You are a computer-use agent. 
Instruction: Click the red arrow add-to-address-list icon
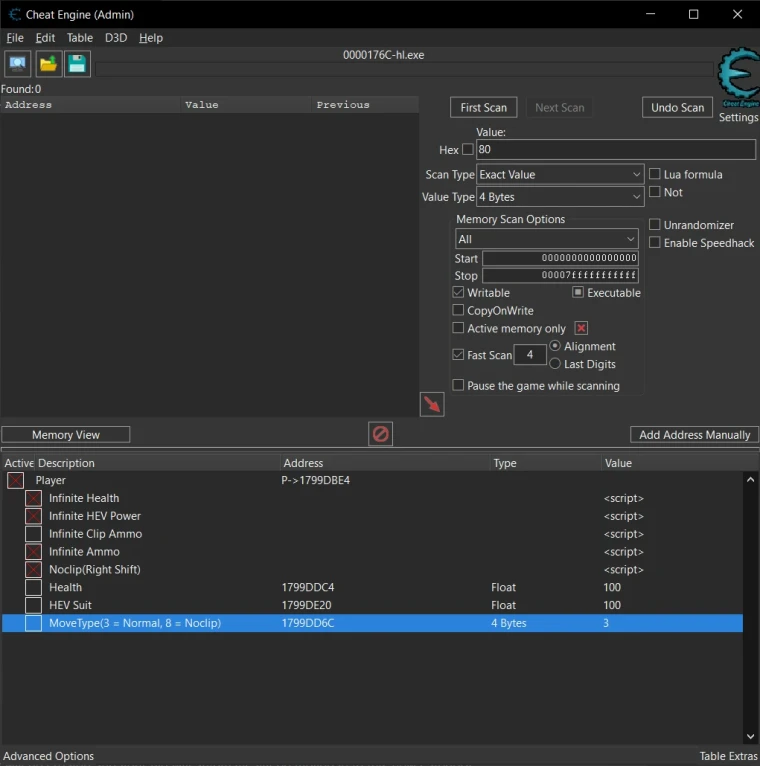[432, 404]
